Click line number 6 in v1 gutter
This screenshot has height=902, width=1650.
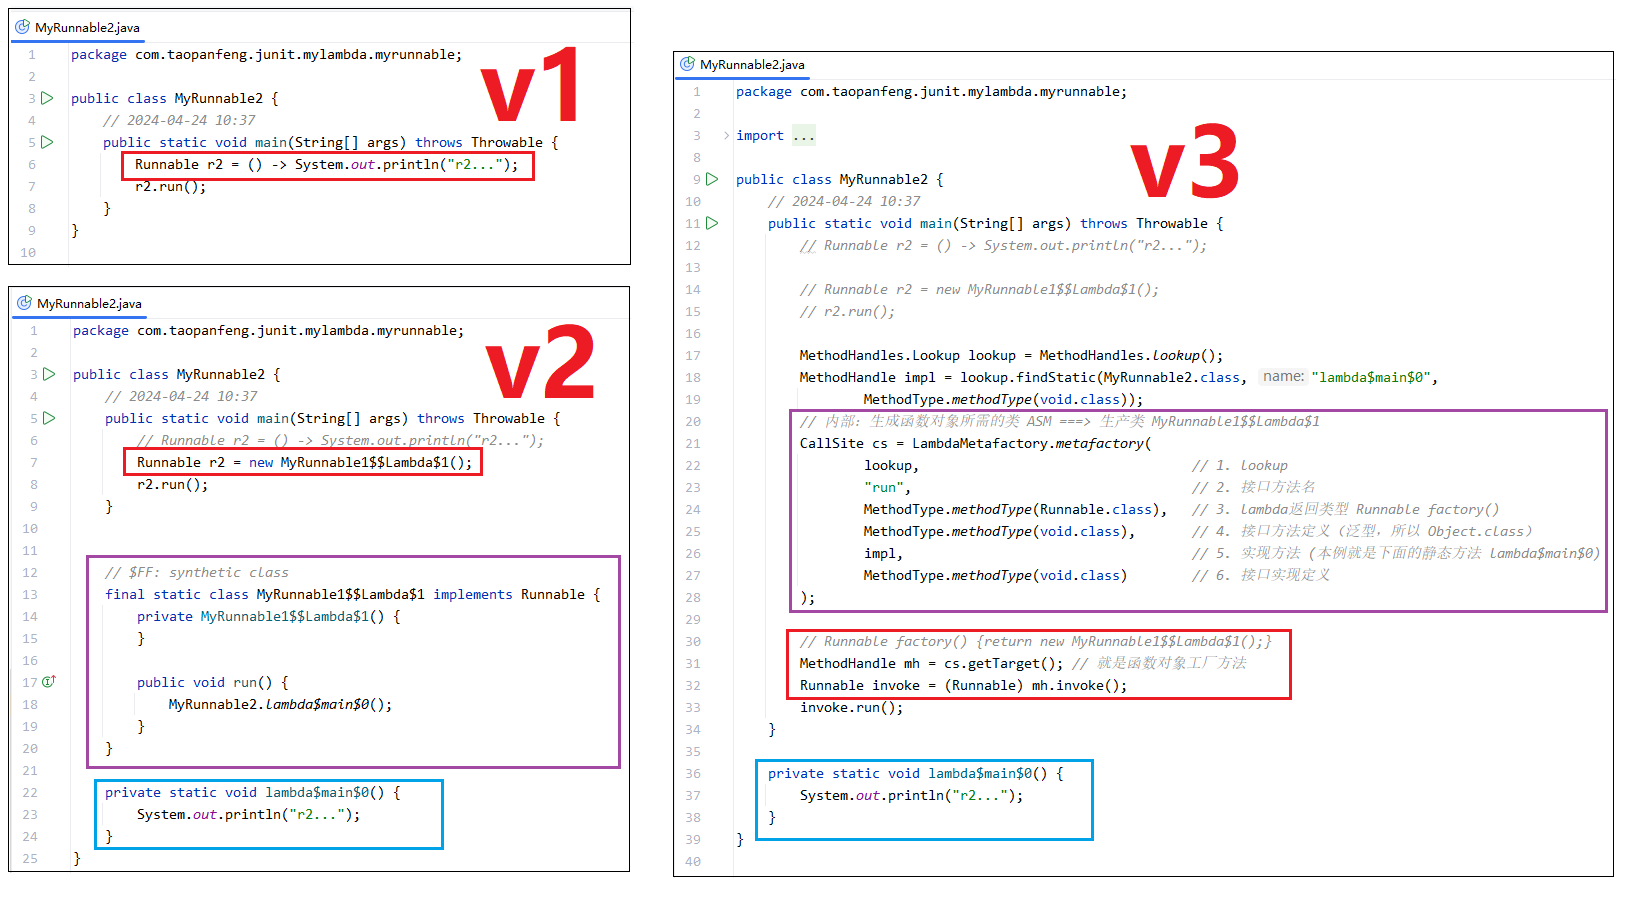[x=32, y=165]
